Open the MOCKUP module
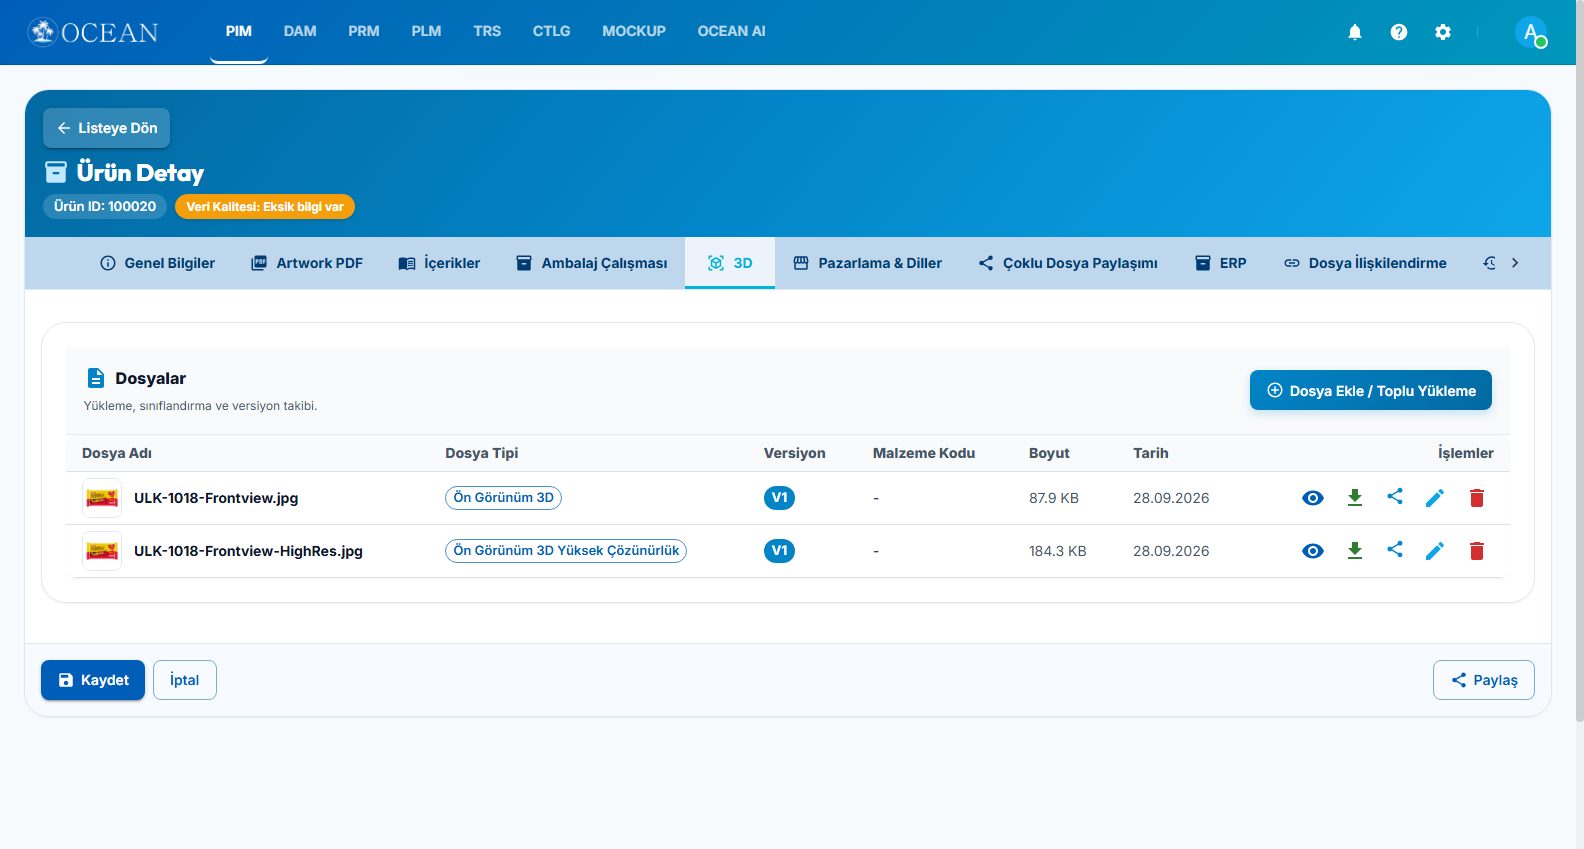The height and width of the screenshot is (849, 1584). (x=634, y=32)
